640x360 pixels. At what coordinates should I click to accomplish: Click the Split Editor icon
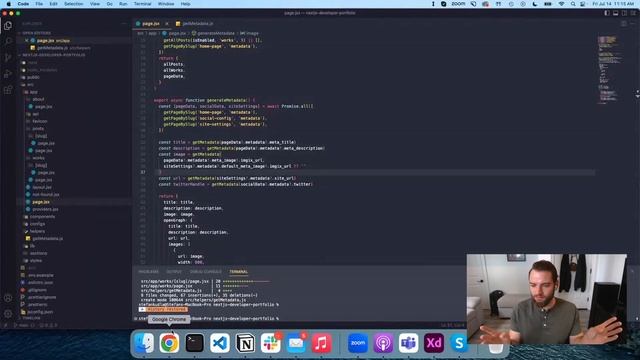[624, 24]
